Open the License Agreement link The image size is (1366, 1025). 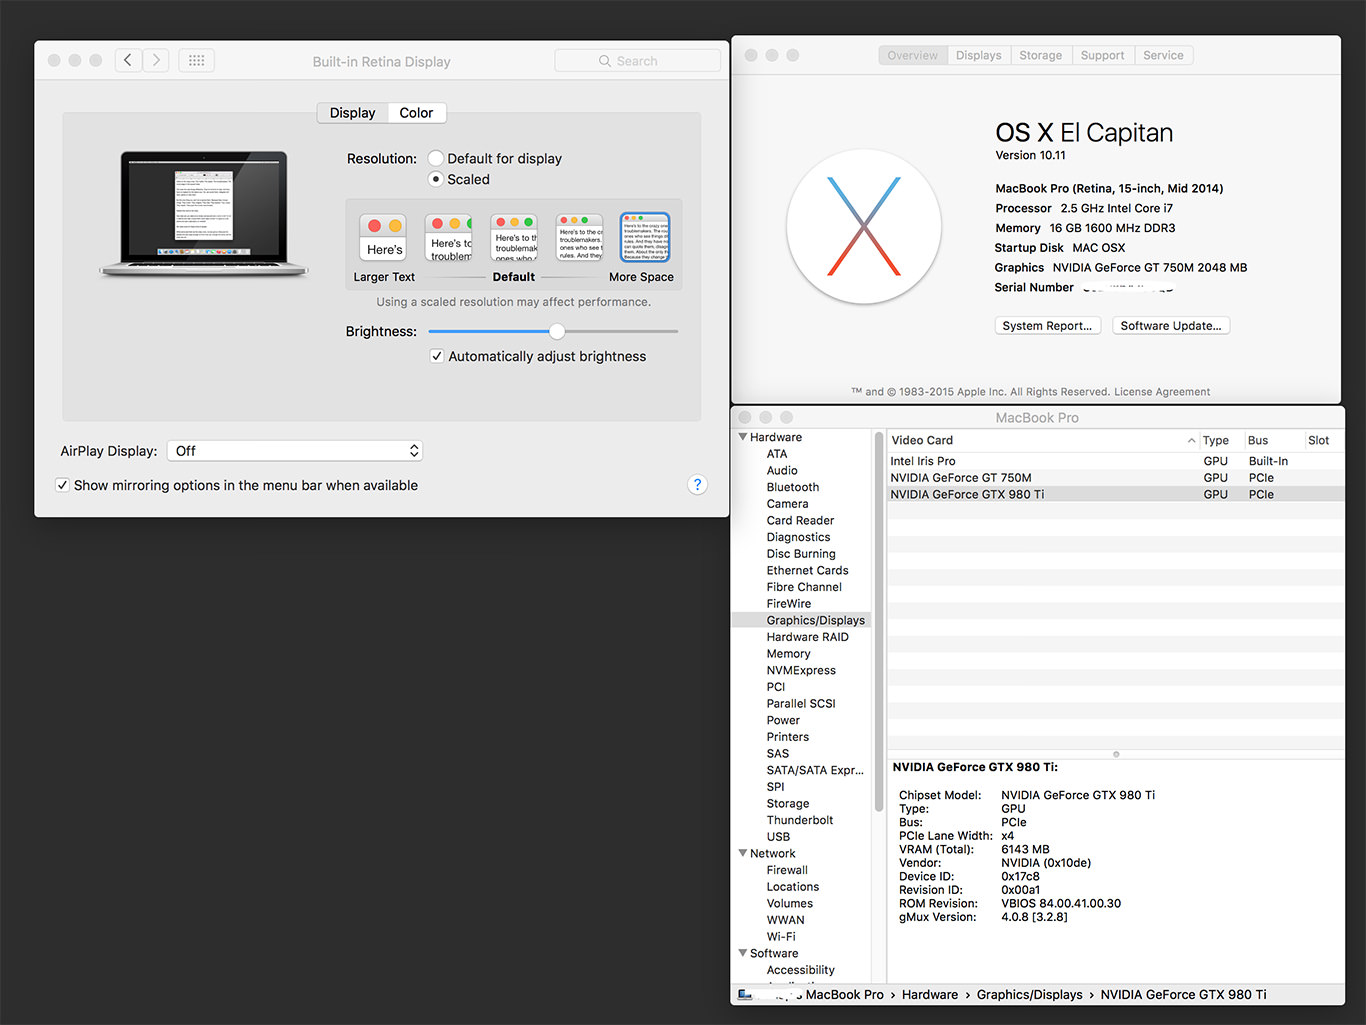point(1162,392)
